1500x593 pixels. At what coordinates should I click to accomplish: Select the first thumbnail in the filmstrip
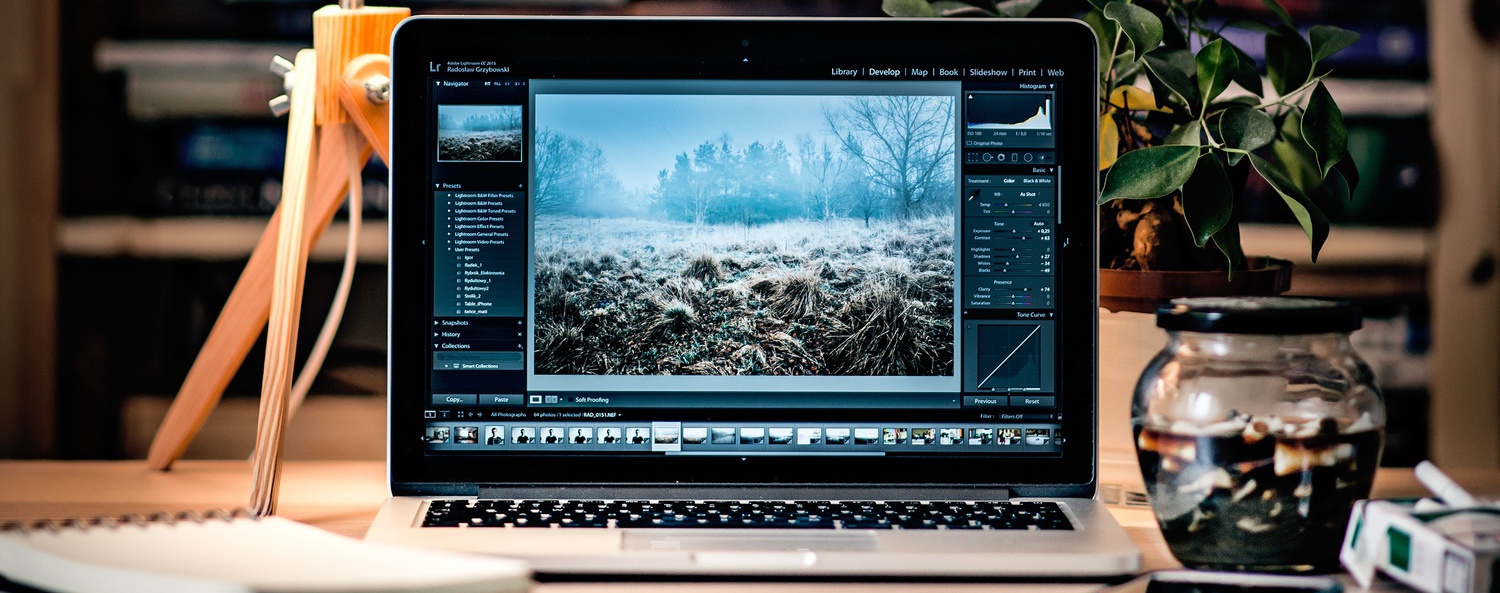[438, 435]
